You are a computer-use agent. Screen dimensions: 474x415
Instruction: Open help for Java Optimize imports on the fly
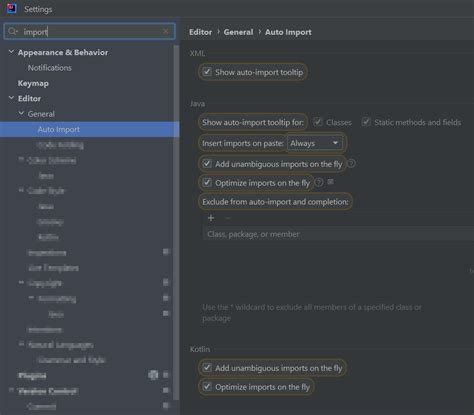[319, 182]
